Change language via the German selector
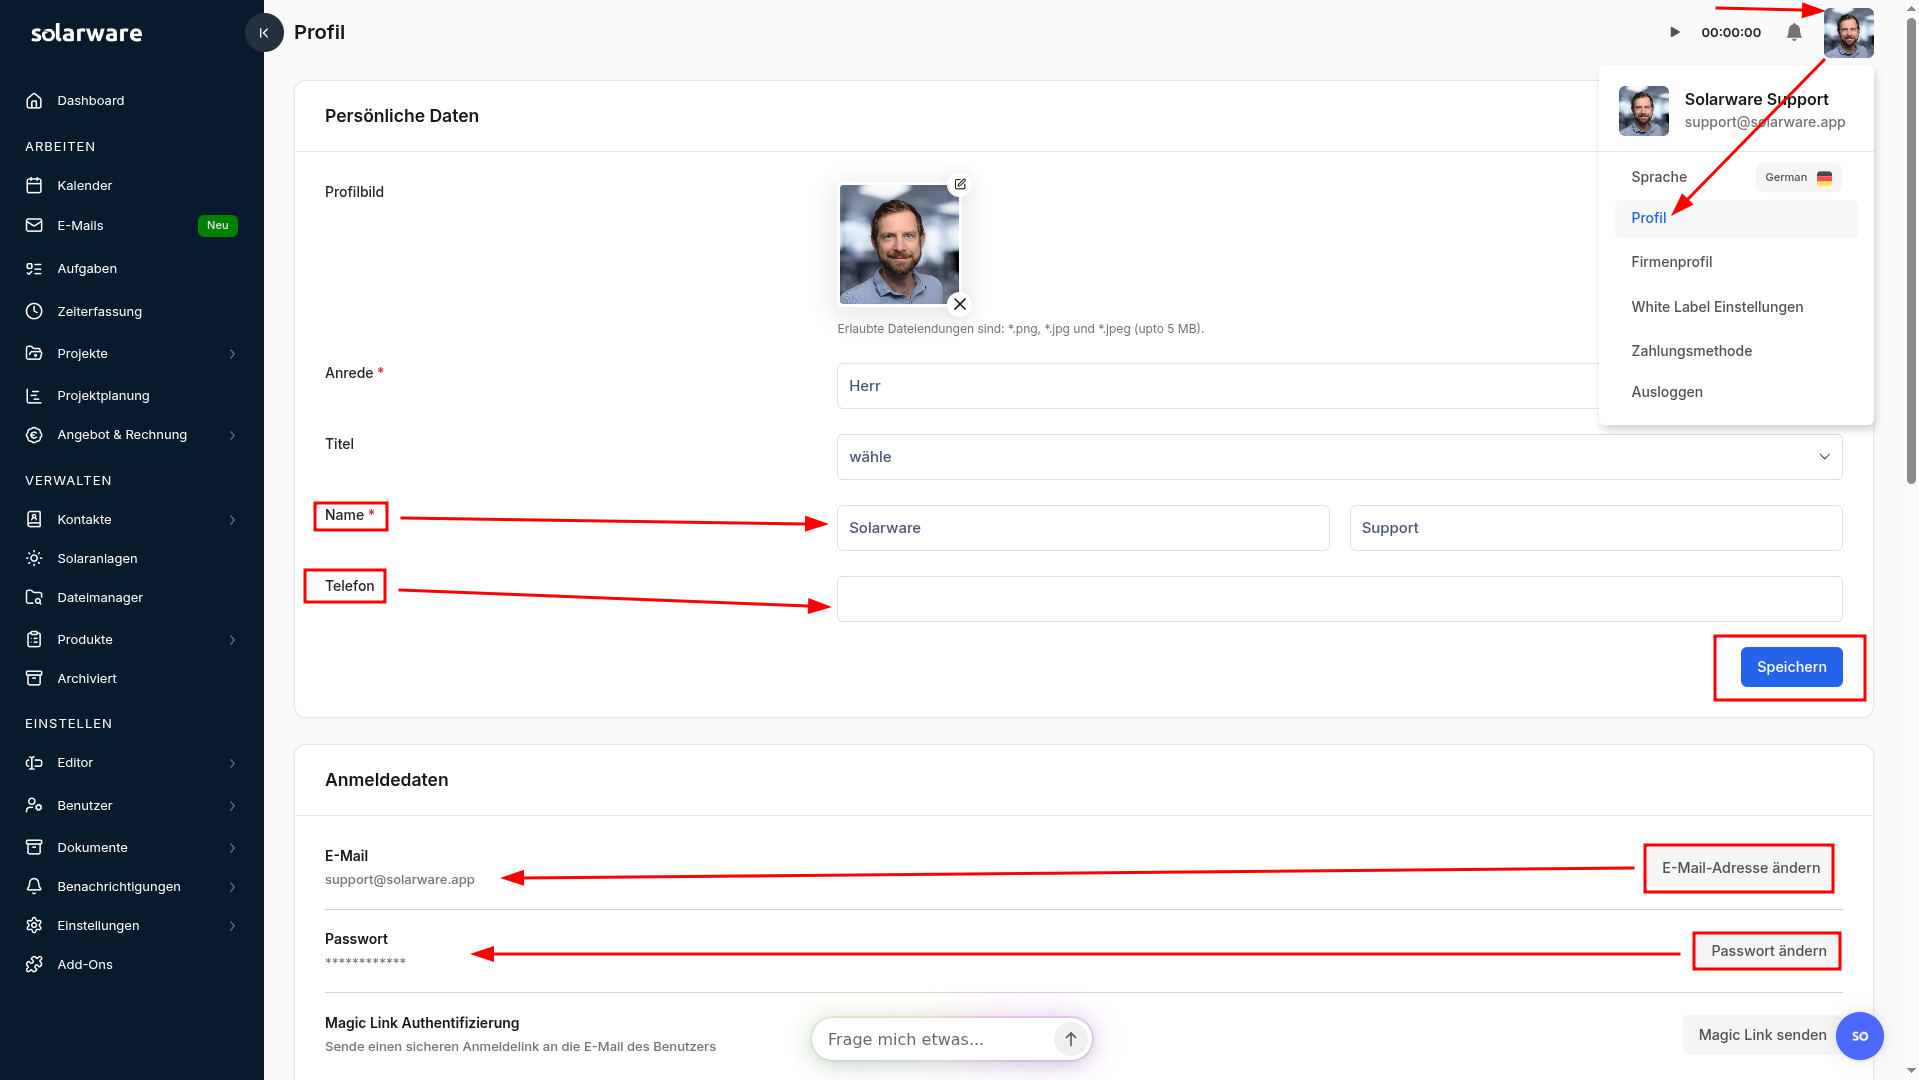Screen dimensions: 1919x1080 [x=1798, y=178]
